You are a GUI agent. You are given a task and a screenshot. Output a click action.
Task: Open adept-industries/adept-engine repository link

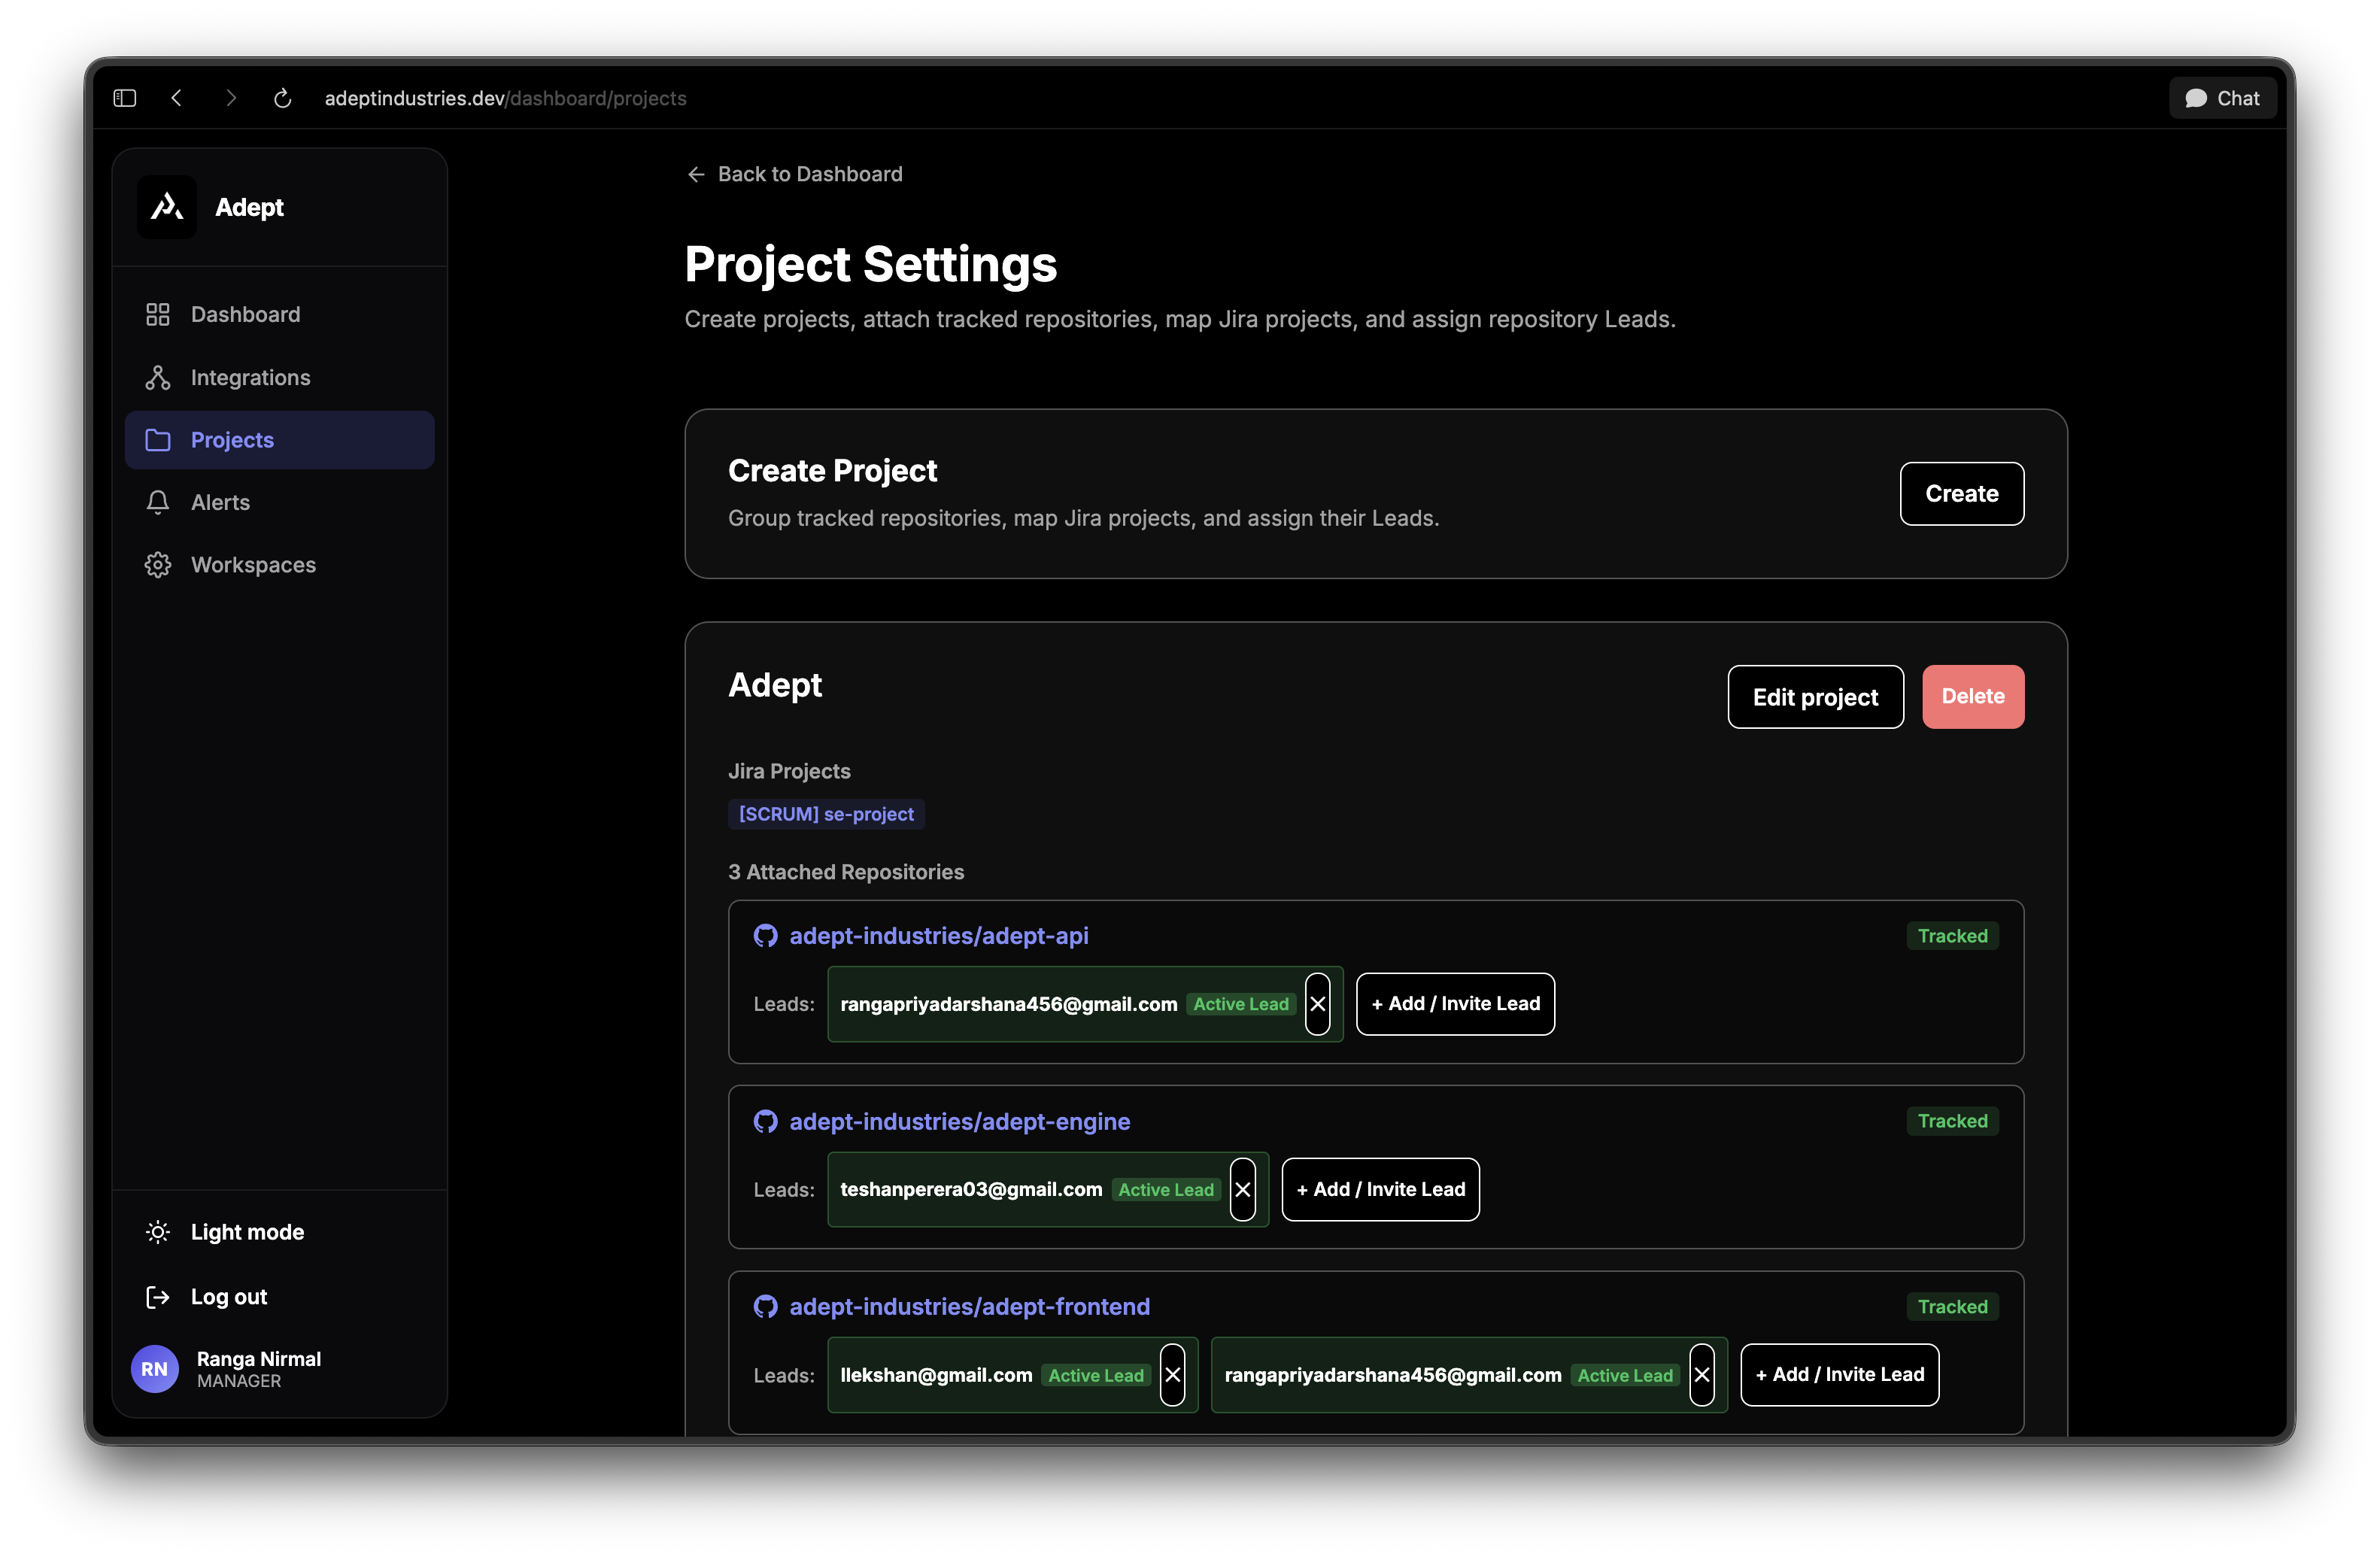point(960,1121)
